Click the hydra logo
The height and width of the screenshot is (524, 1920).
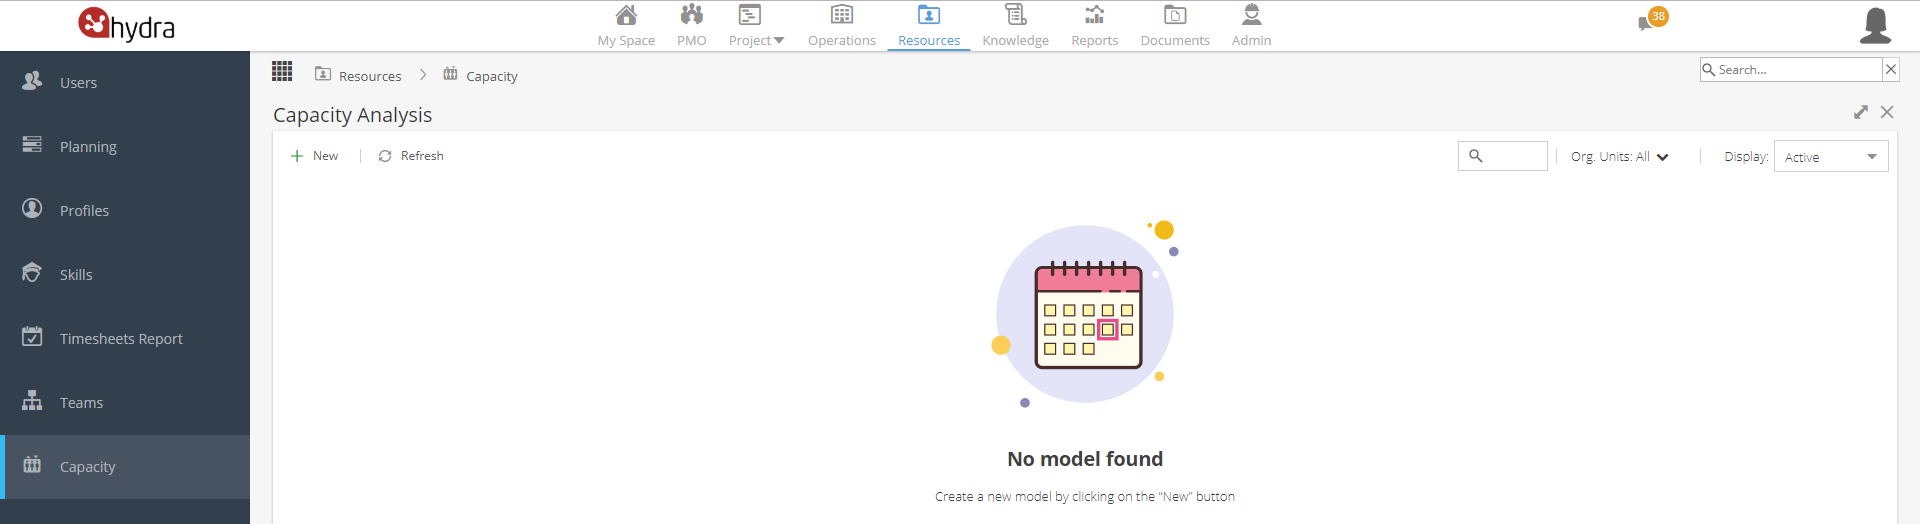click(x=126, y=24)
